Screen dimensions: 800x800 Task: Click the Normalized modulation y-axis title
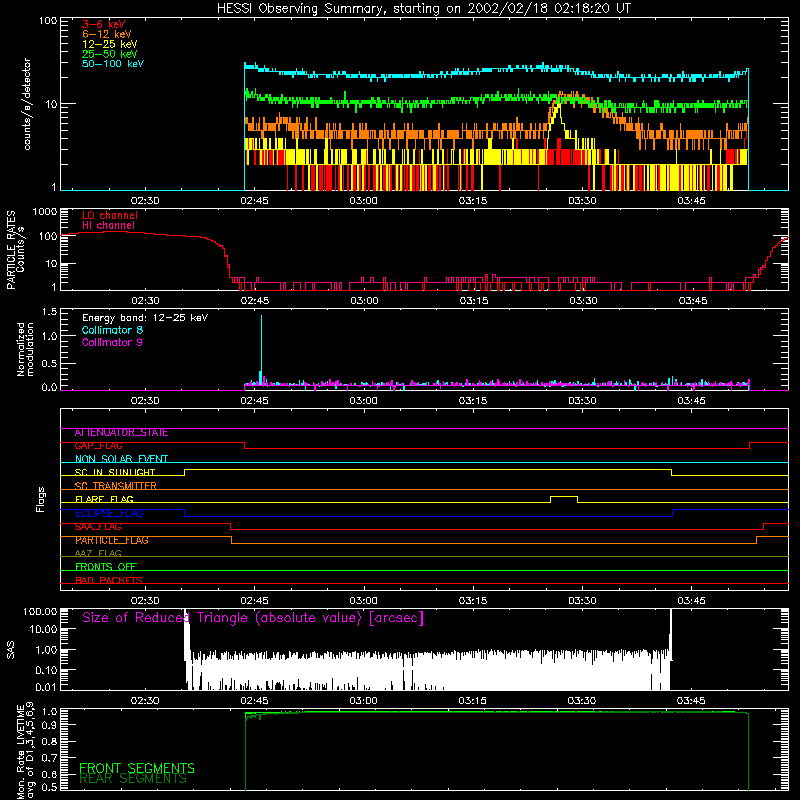25,349
